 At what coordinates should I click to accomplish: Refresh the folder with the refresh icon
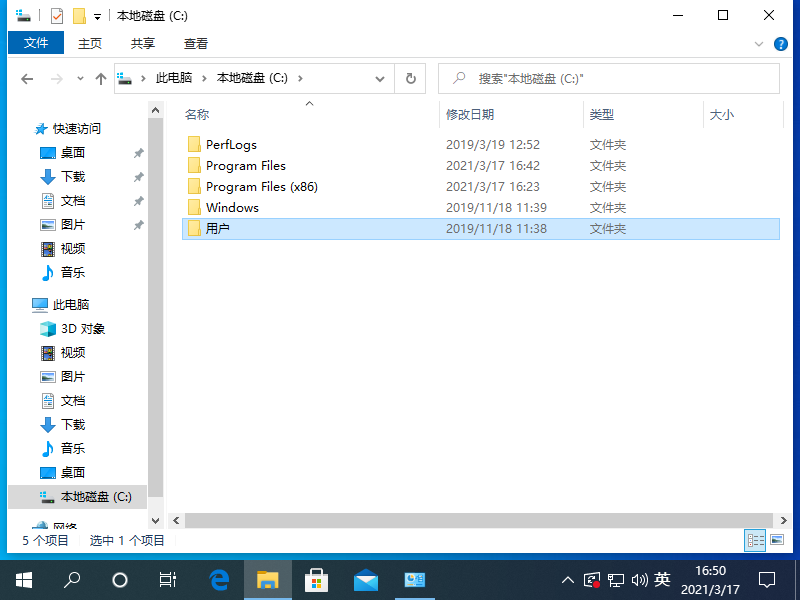411,78
